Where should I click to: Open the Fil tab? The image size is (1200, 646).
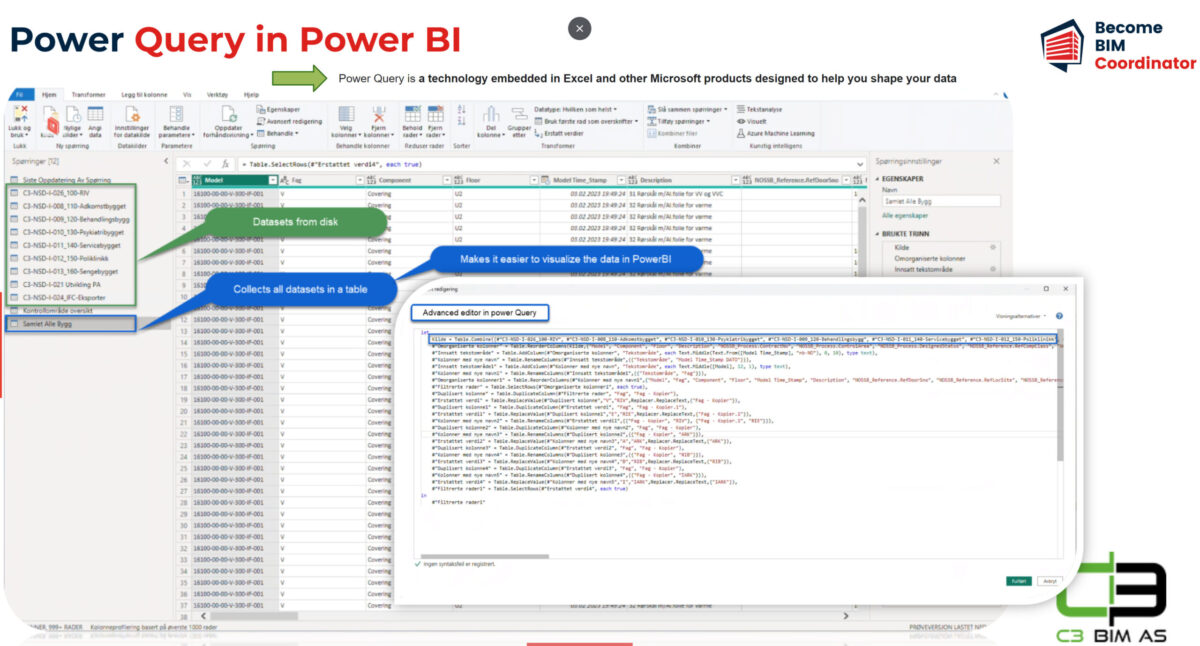(x=19, y=94)
